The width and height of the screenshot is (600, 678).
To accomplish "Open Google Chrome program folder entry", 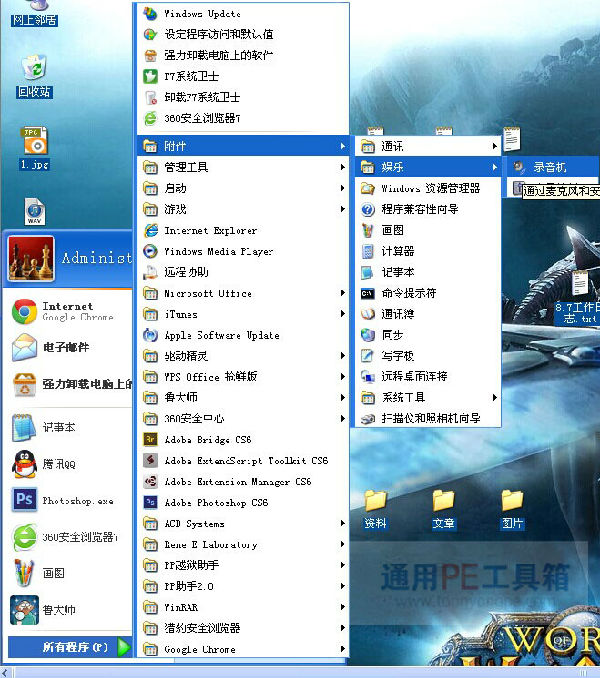I will point(243,649).
